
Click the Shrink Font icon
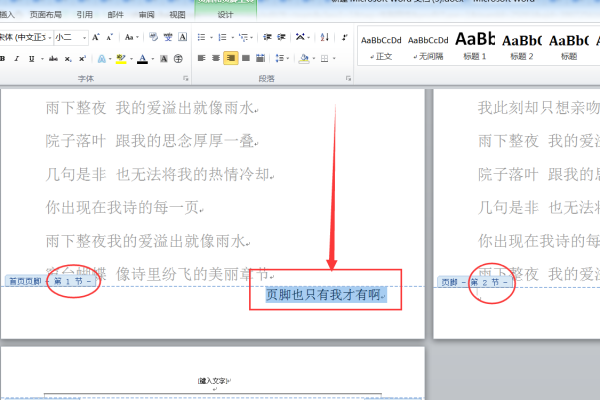pos(110,37)
